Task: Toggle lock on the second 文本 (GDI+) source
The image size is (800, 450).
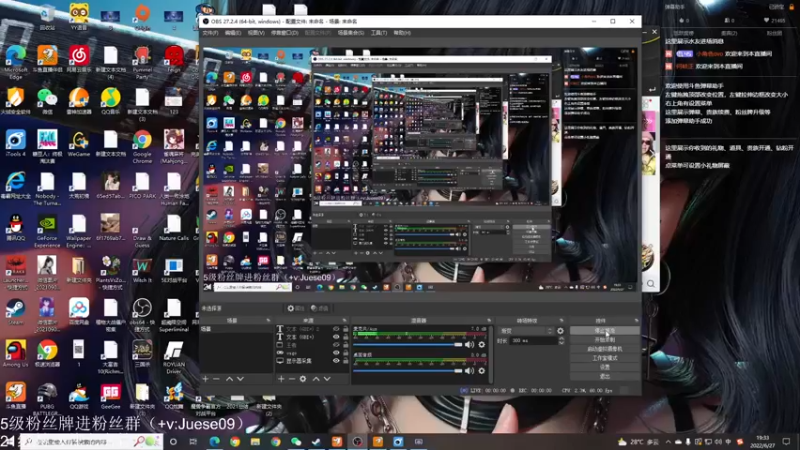Action: (x=345, y=337)
